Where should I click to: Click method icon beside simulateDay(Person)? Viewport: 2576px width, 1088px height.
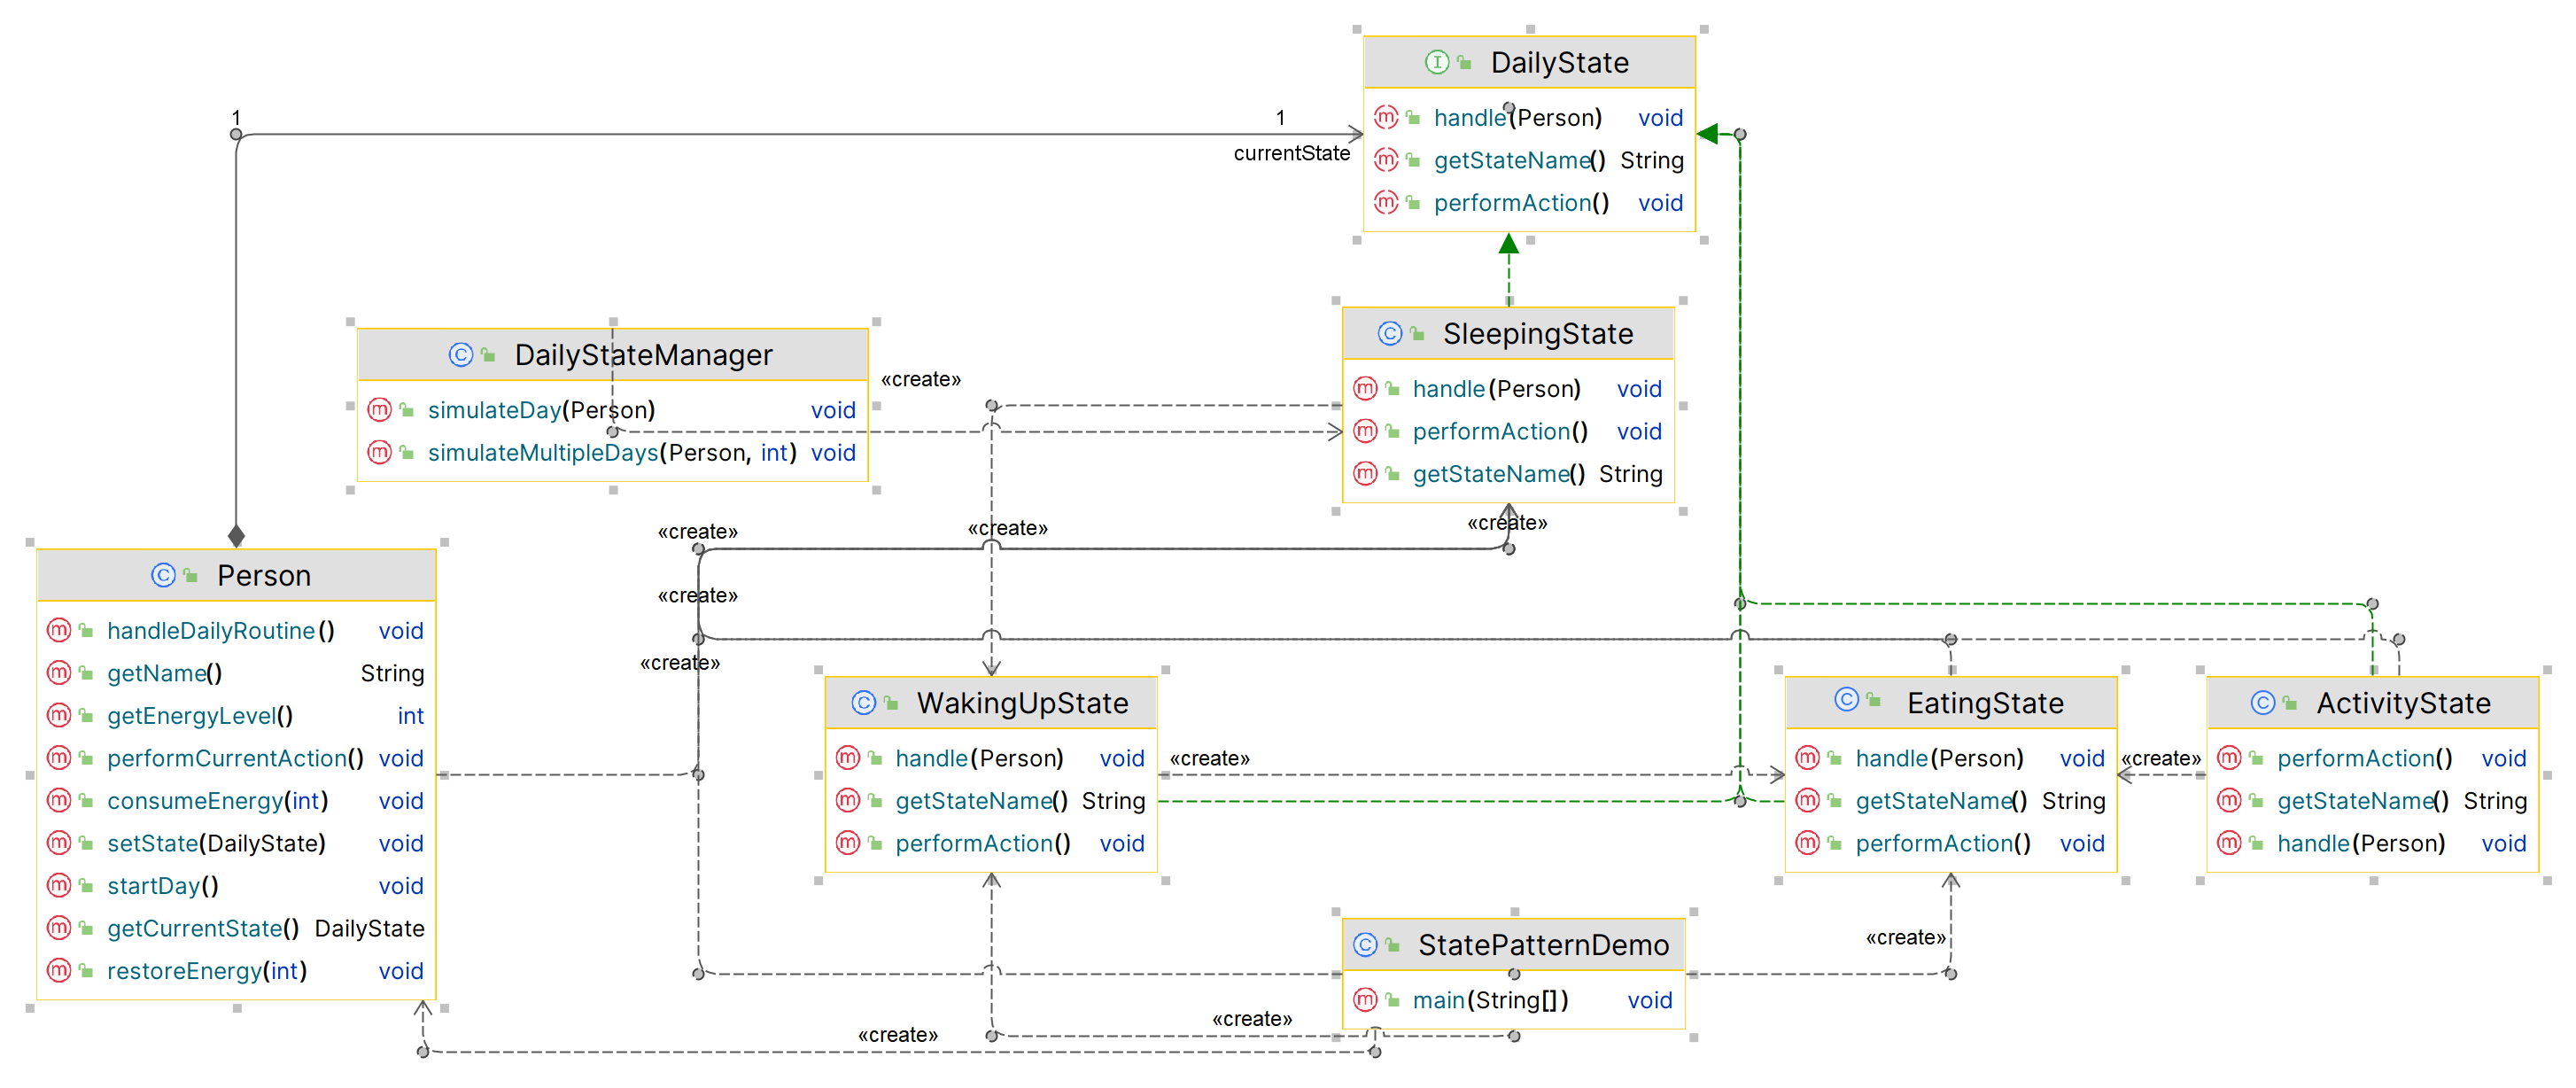coord(379,410)
